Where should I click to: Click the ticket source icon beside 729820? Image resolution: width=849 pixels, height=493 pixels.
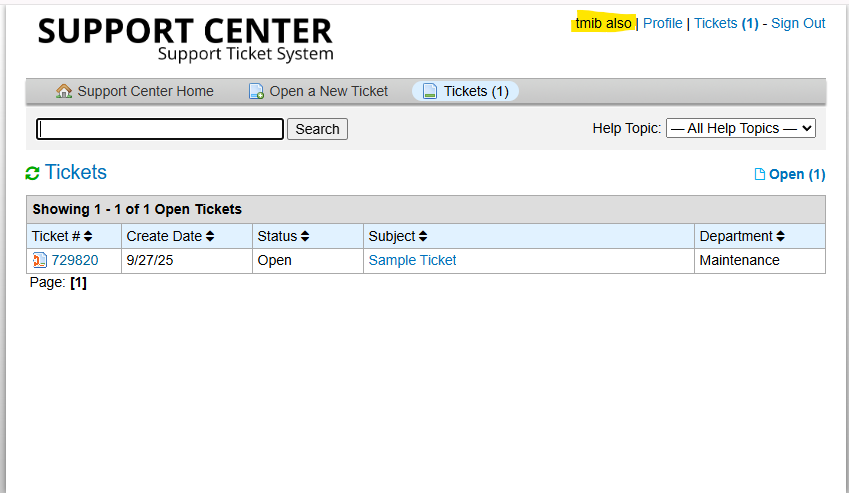coord(40,260)
